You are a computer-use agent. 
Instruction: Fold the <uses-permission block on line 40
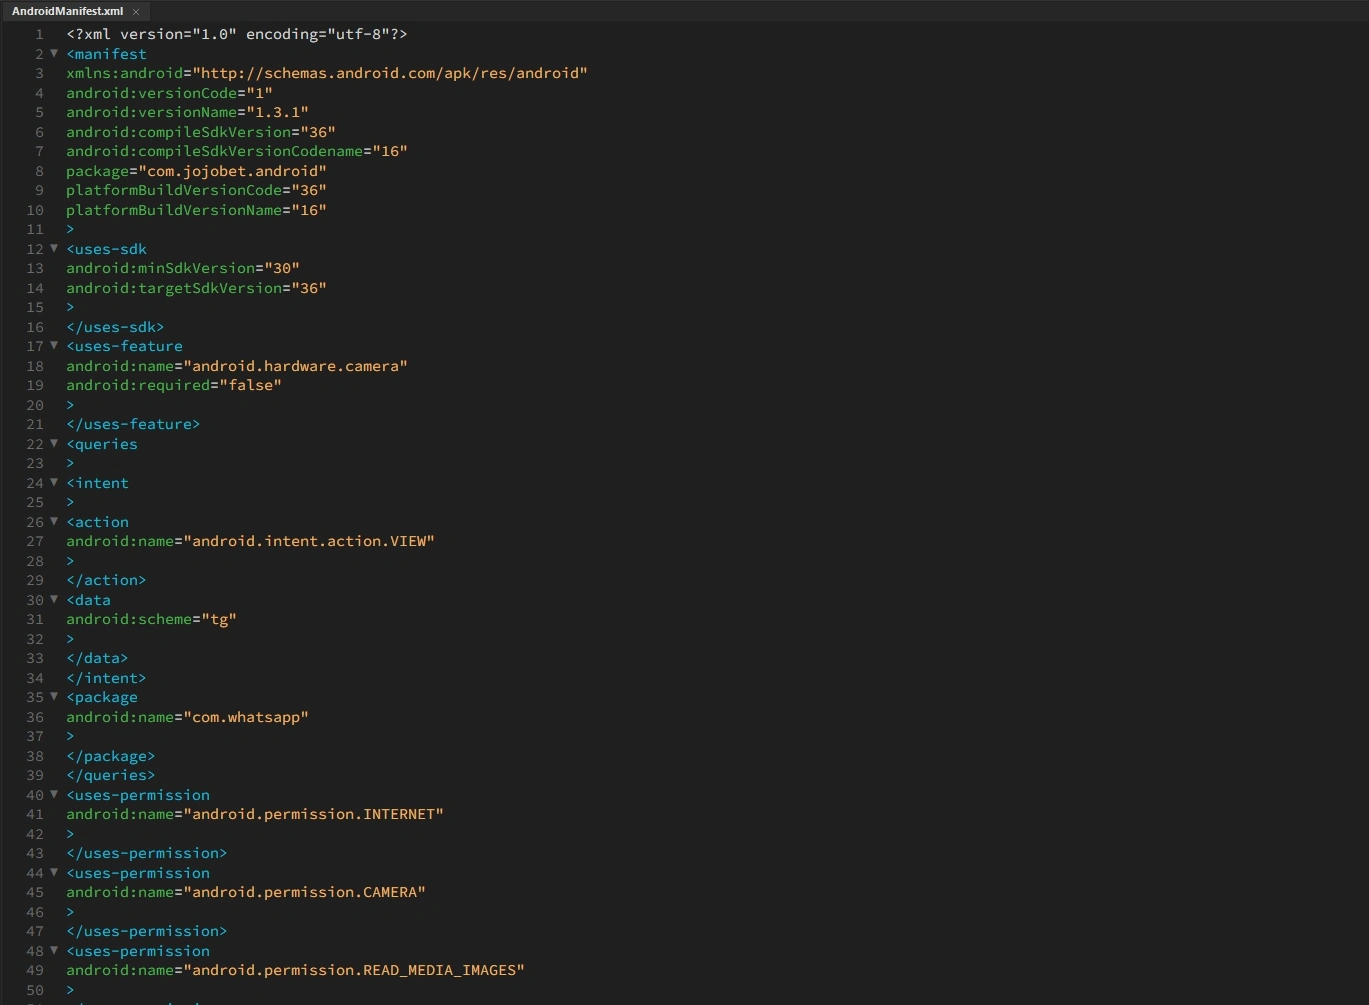(x=54, y=795)
